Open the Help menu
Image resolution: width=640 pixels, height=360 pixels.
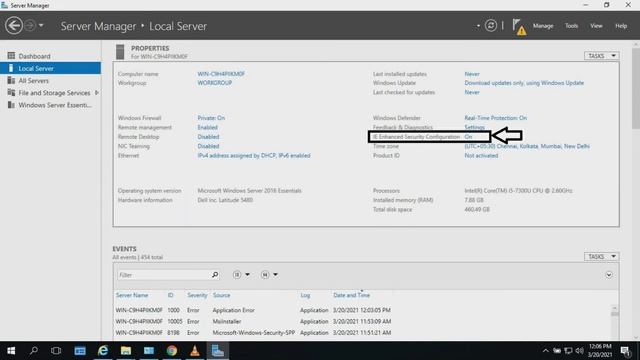621,26
